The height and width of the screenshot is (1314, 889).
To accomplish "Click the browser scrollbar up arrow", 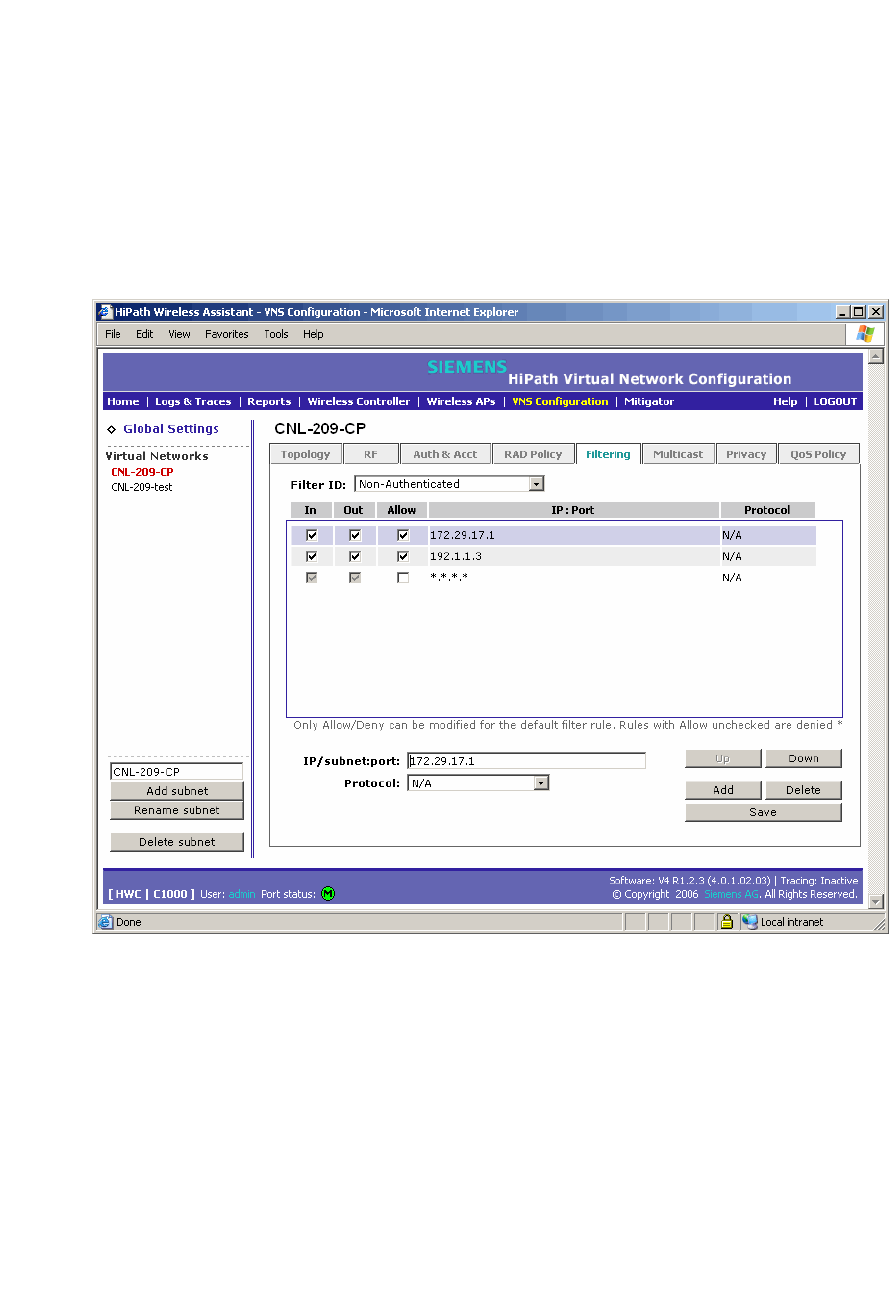I will click(876, 357).
